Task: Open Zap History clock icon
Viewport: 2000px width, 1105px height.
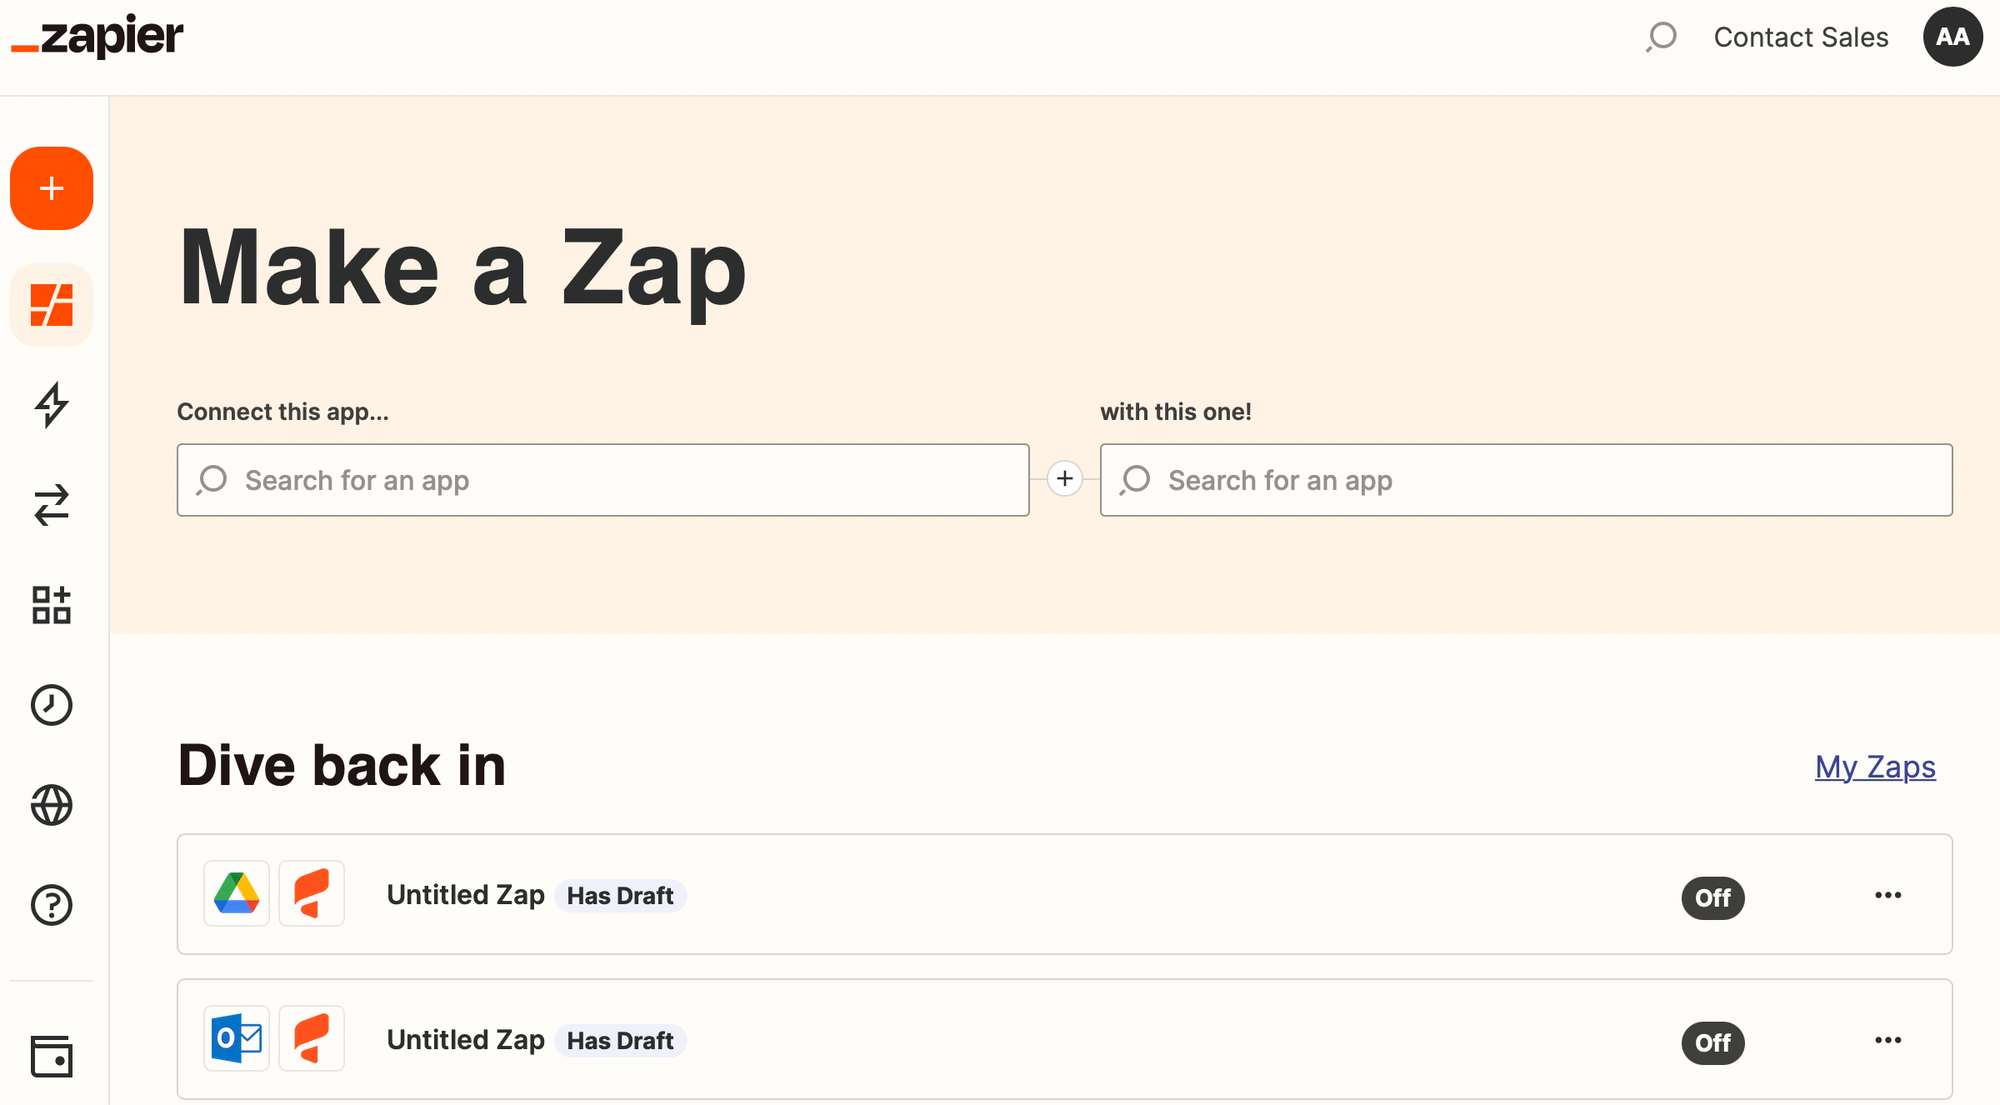Action: click(x=52, y=705)
